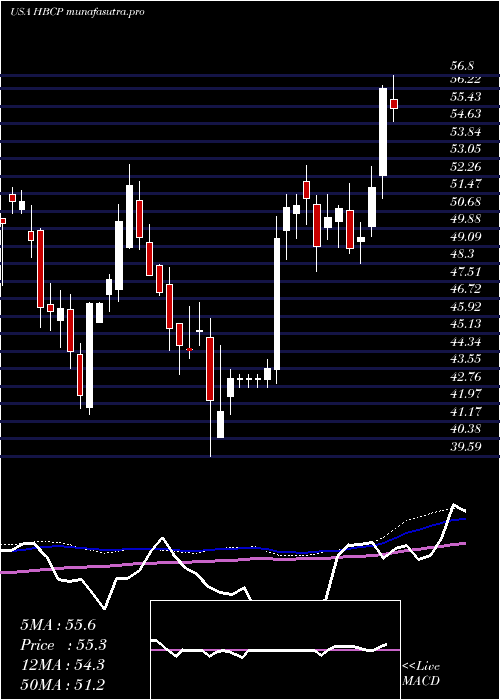Click the 56.8 price axis label
The width and height of the screenshot is (500, 700).
pyautogui.click(x=461, y=67)
